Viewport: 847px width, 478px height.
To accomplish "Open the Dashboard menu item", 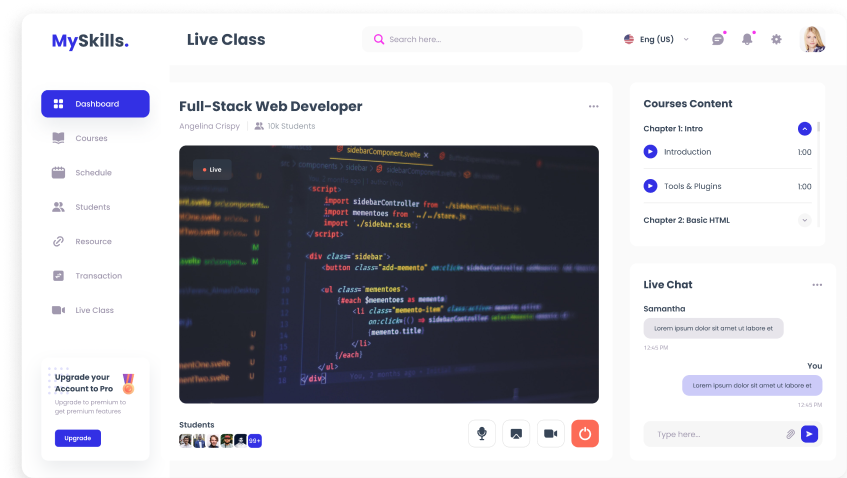I will coord(95,104).
